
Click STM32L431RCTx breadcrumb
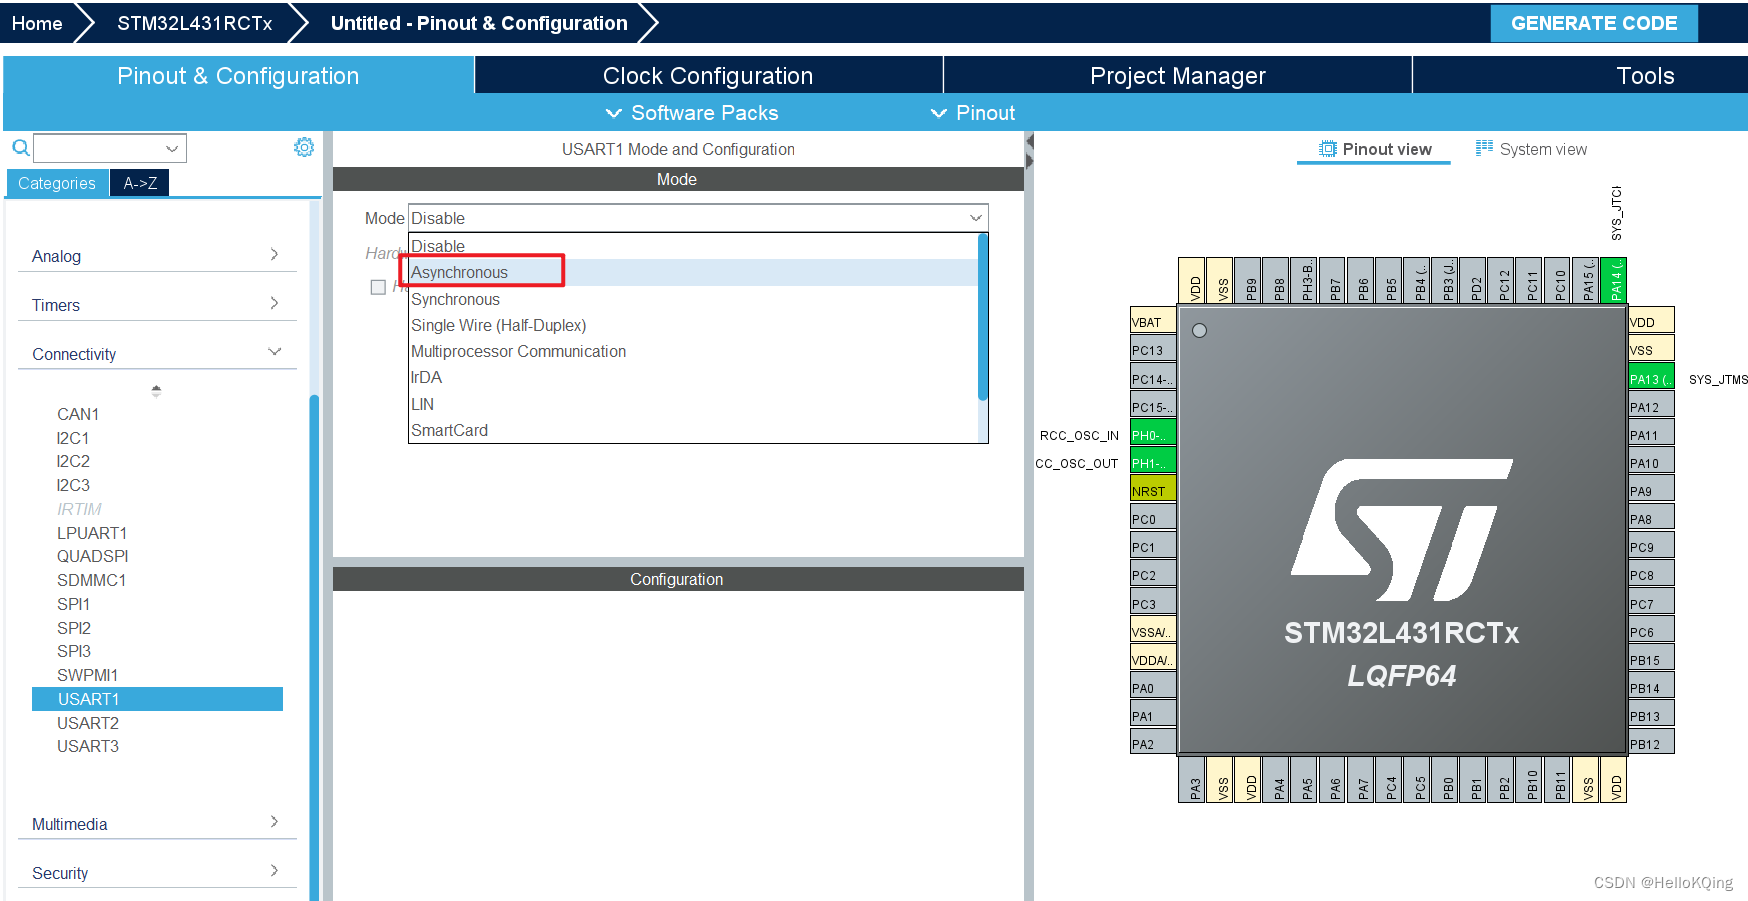click(x=195, y=23)
